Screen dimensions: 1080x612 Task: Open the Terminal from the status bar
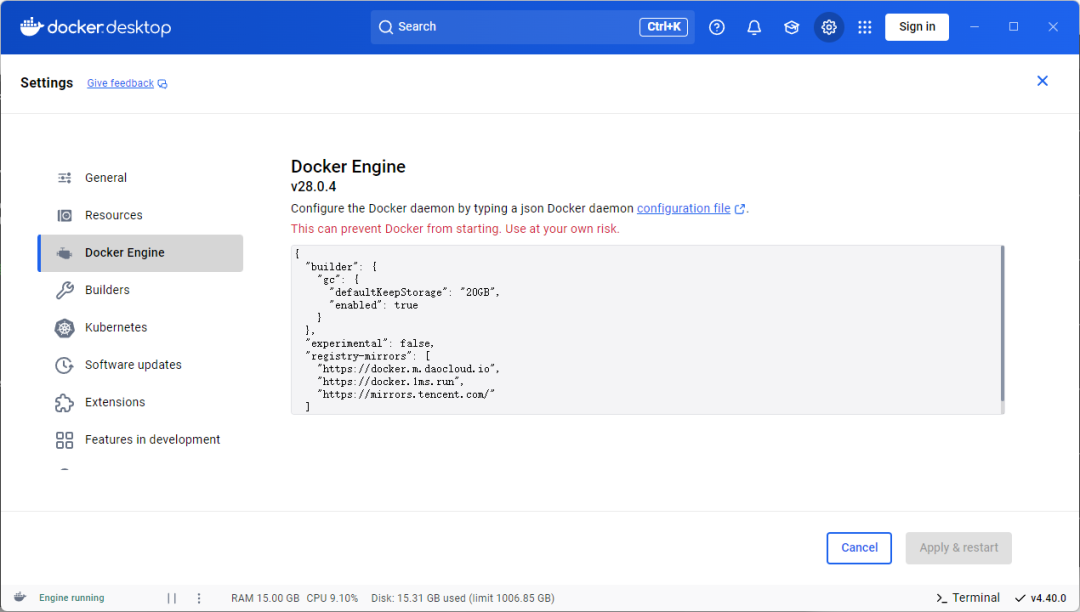point(968,598)
